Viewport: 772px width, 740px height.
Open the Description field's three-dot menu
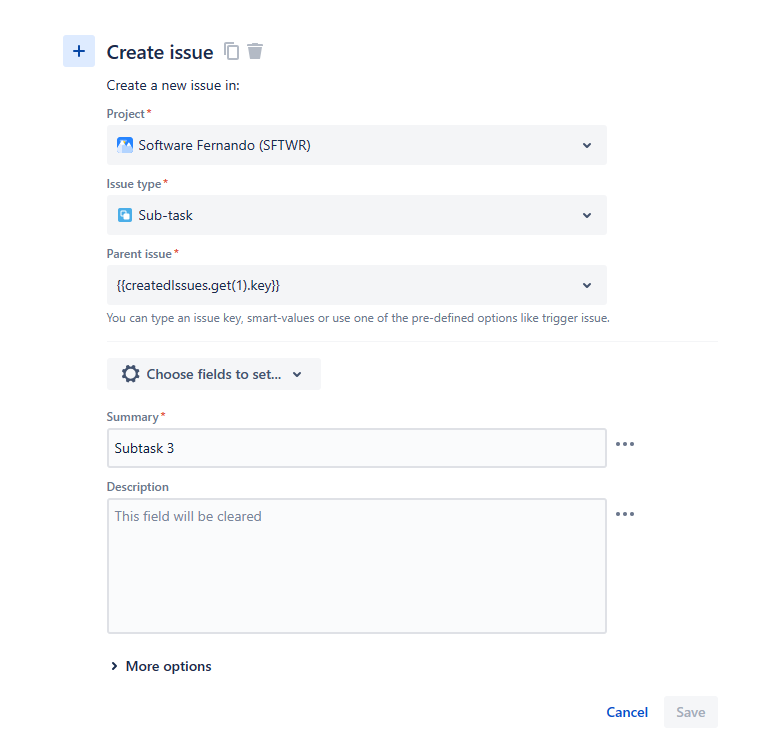click(x=625, y=514)
